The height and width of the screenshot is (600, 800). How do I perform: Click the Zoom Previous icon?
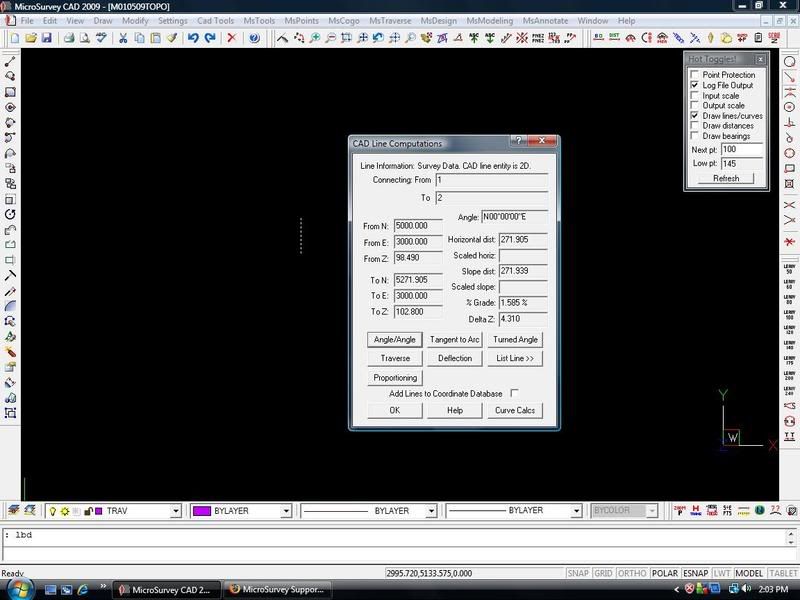(x=378, y=38)
